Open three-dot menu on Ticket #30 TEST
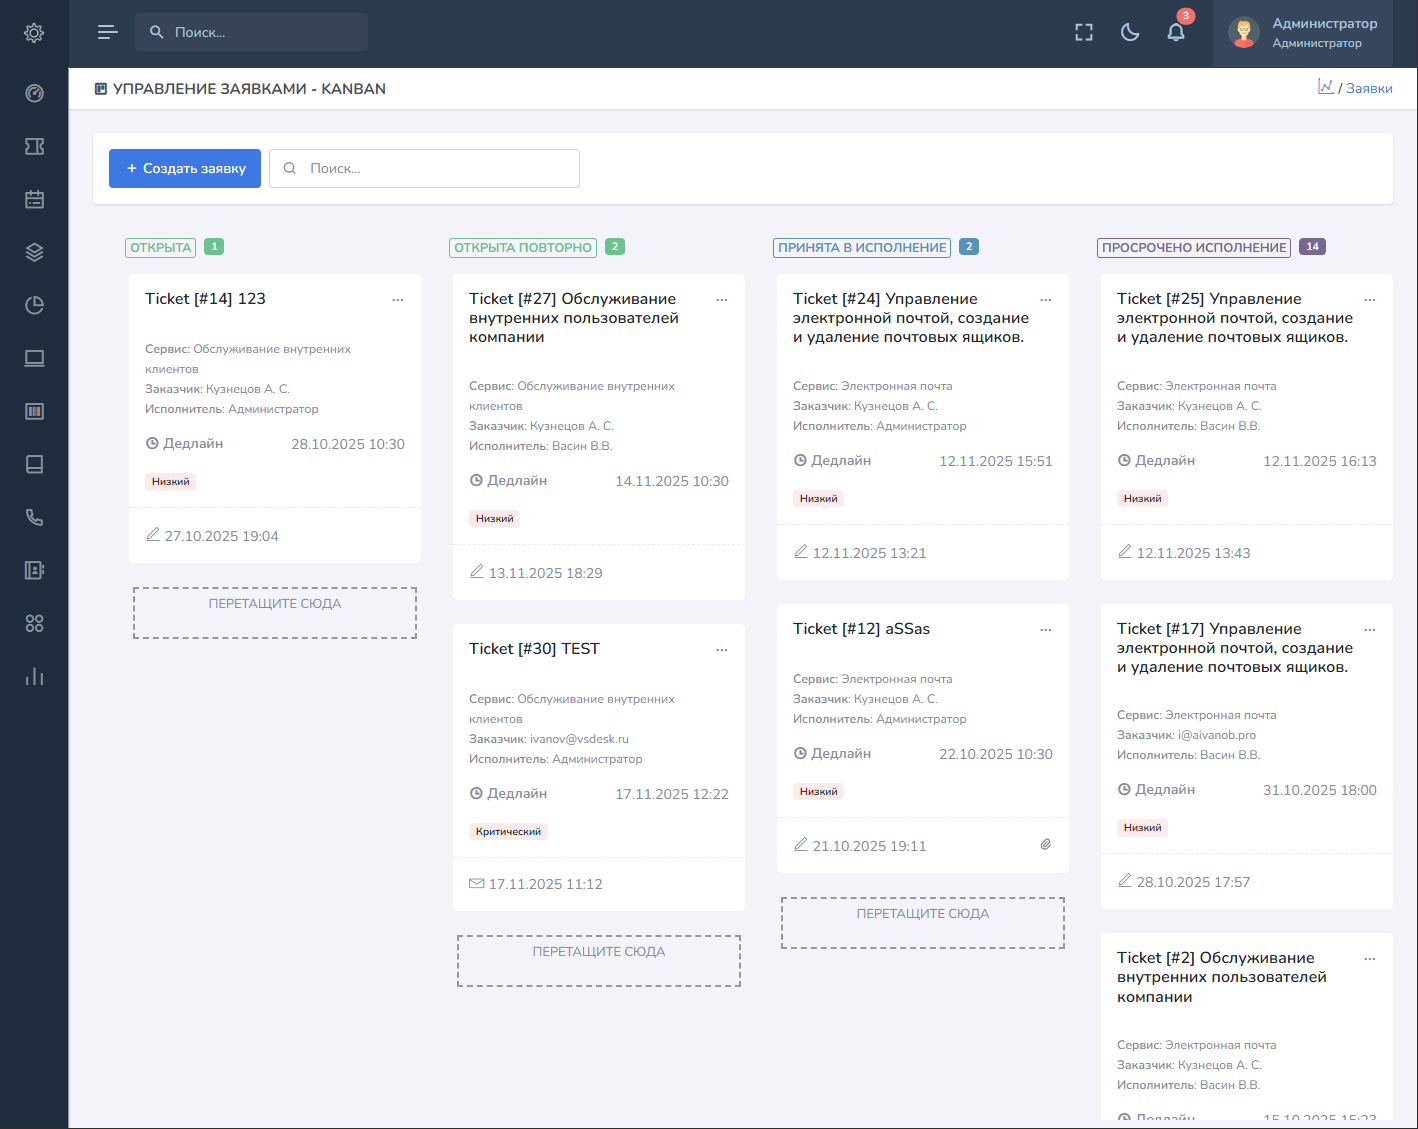The height and width of the screenshot is (1129, 1418). pos(722,650)
